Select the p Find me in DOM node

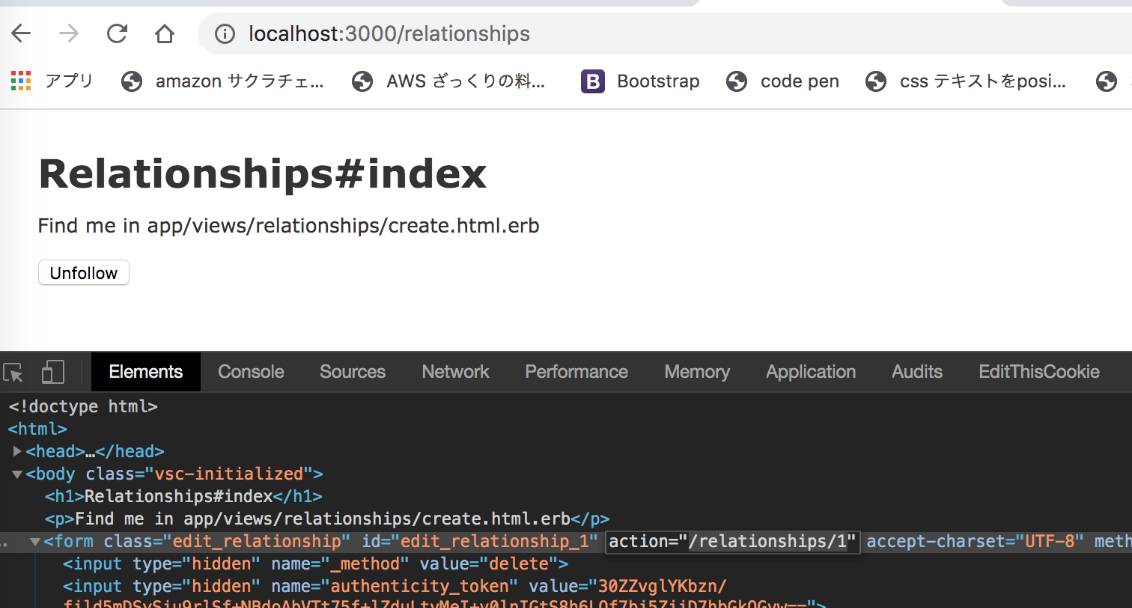[x=327, y=519]
